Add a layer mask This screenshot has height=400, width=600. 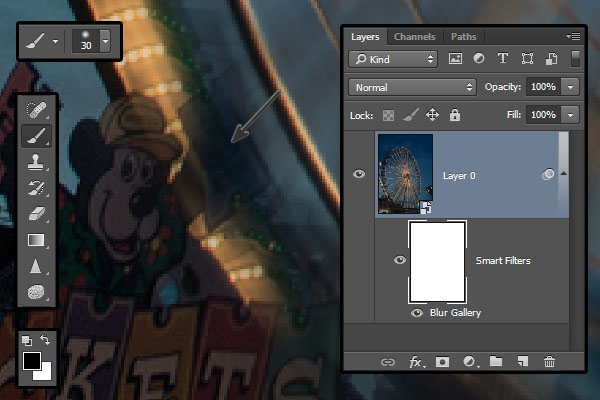[x=442, y=362]
